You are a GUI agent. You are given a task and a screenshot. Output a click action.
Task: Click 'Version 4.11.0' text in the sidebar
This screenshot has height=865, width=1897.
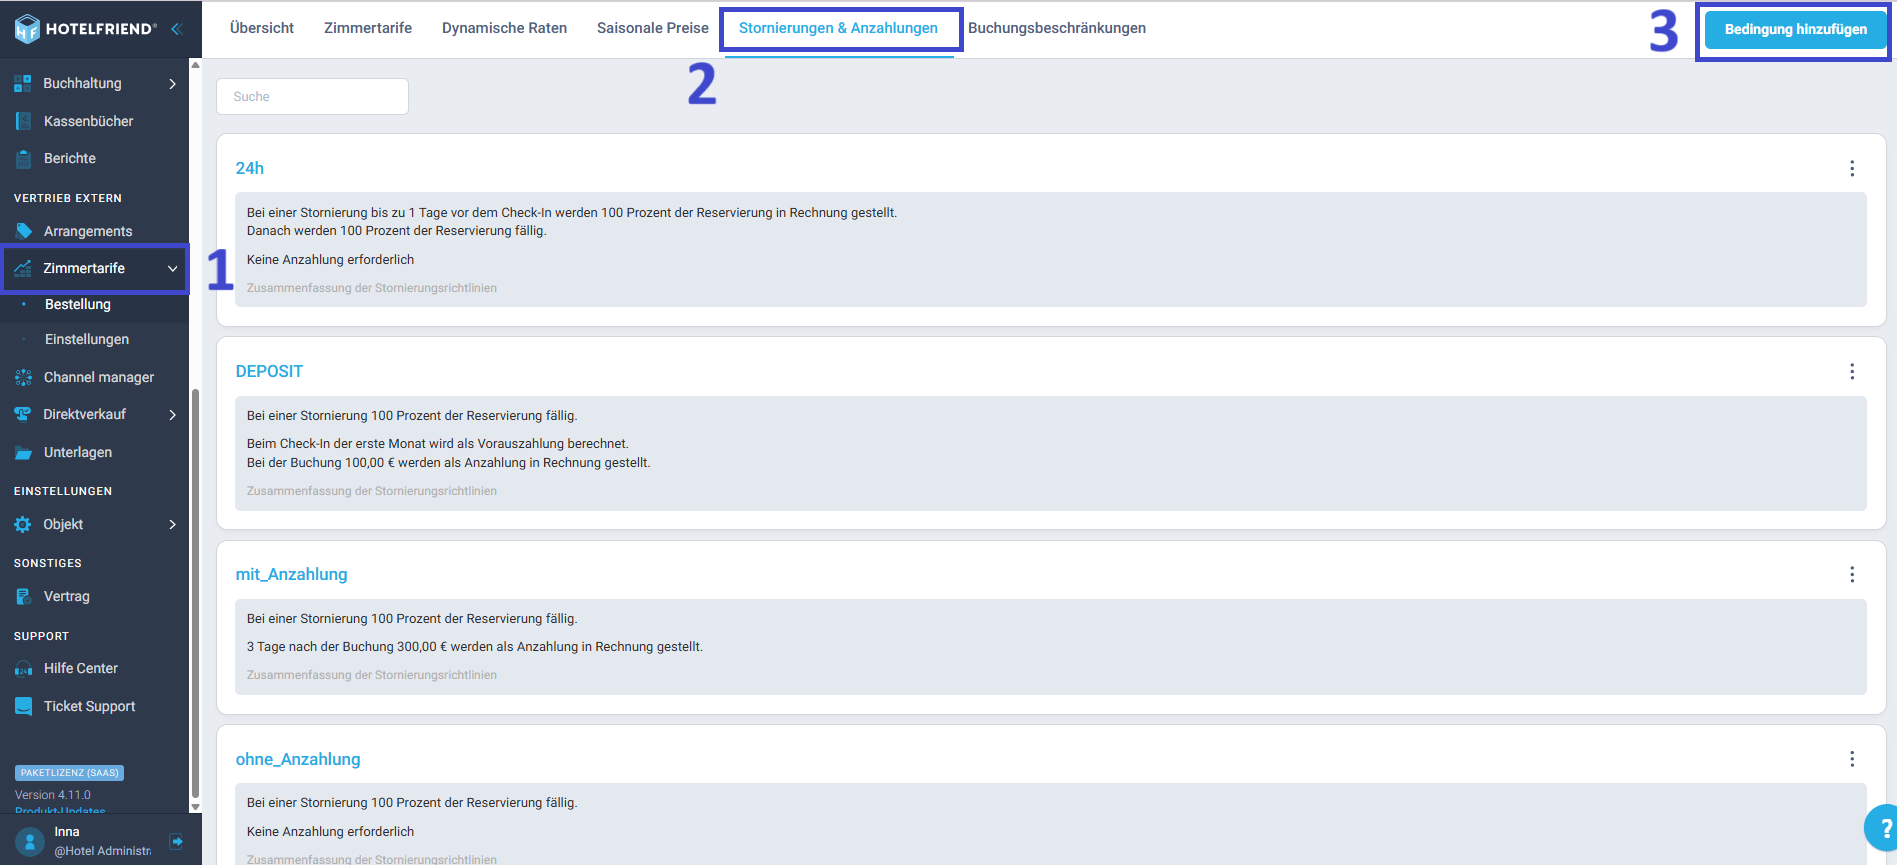(53, 795)
